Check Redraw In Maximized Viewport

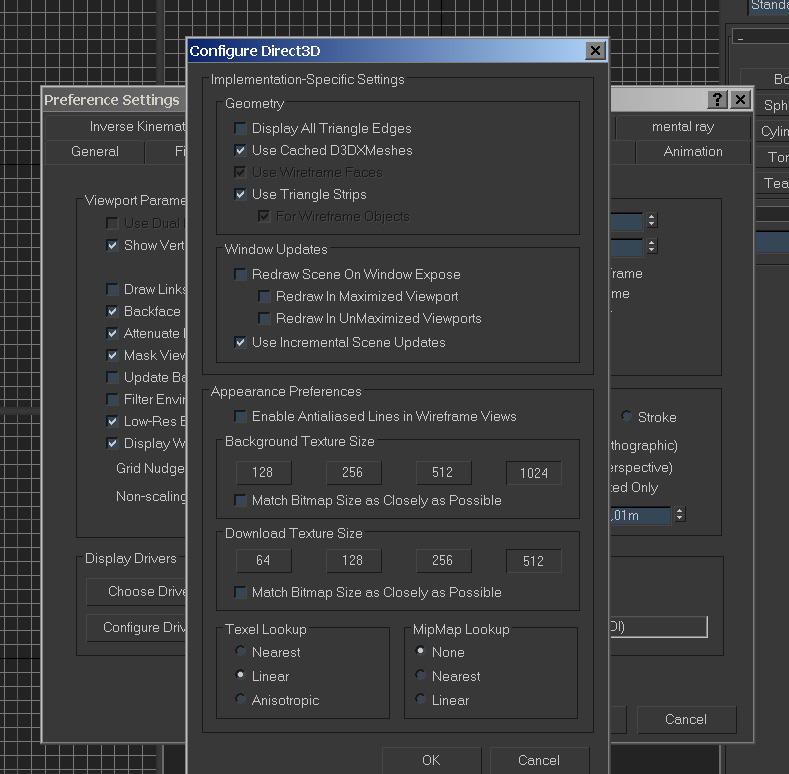[264, 296]
